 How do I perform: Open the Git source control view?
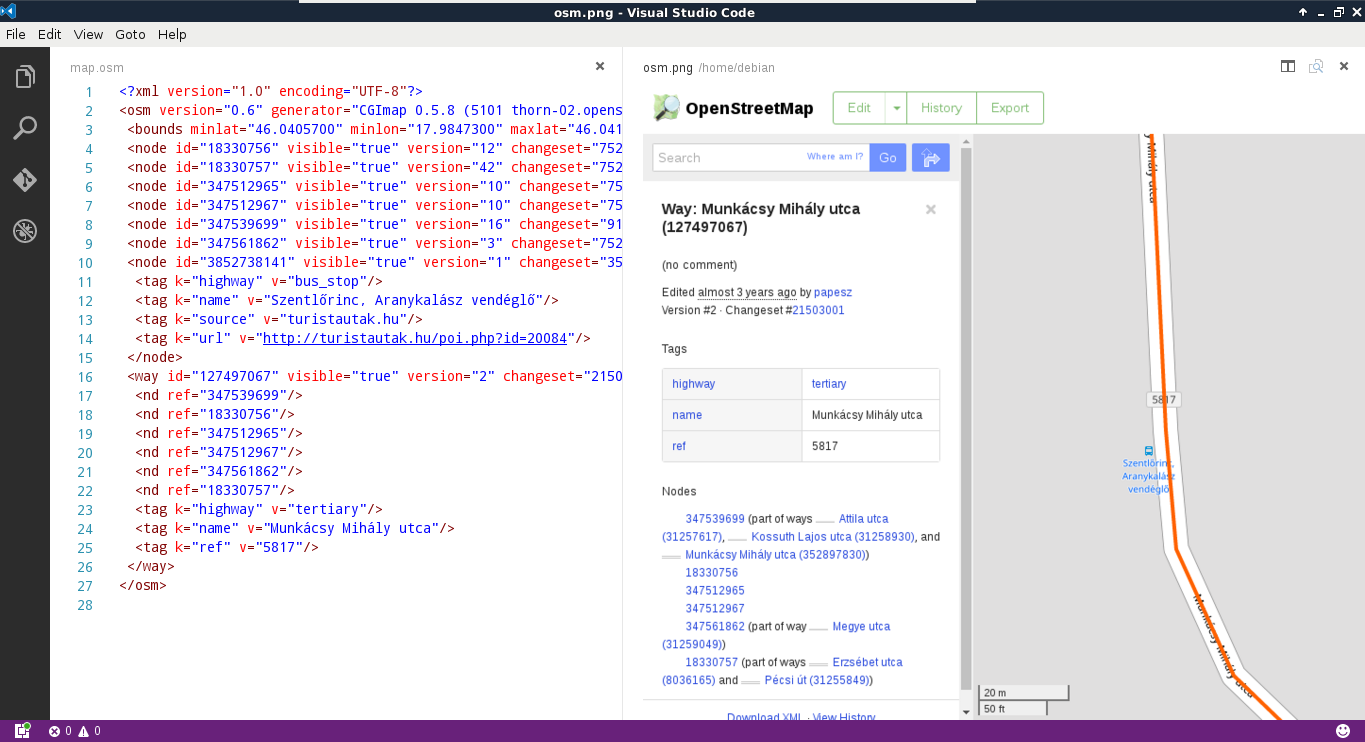coord(25,180)
